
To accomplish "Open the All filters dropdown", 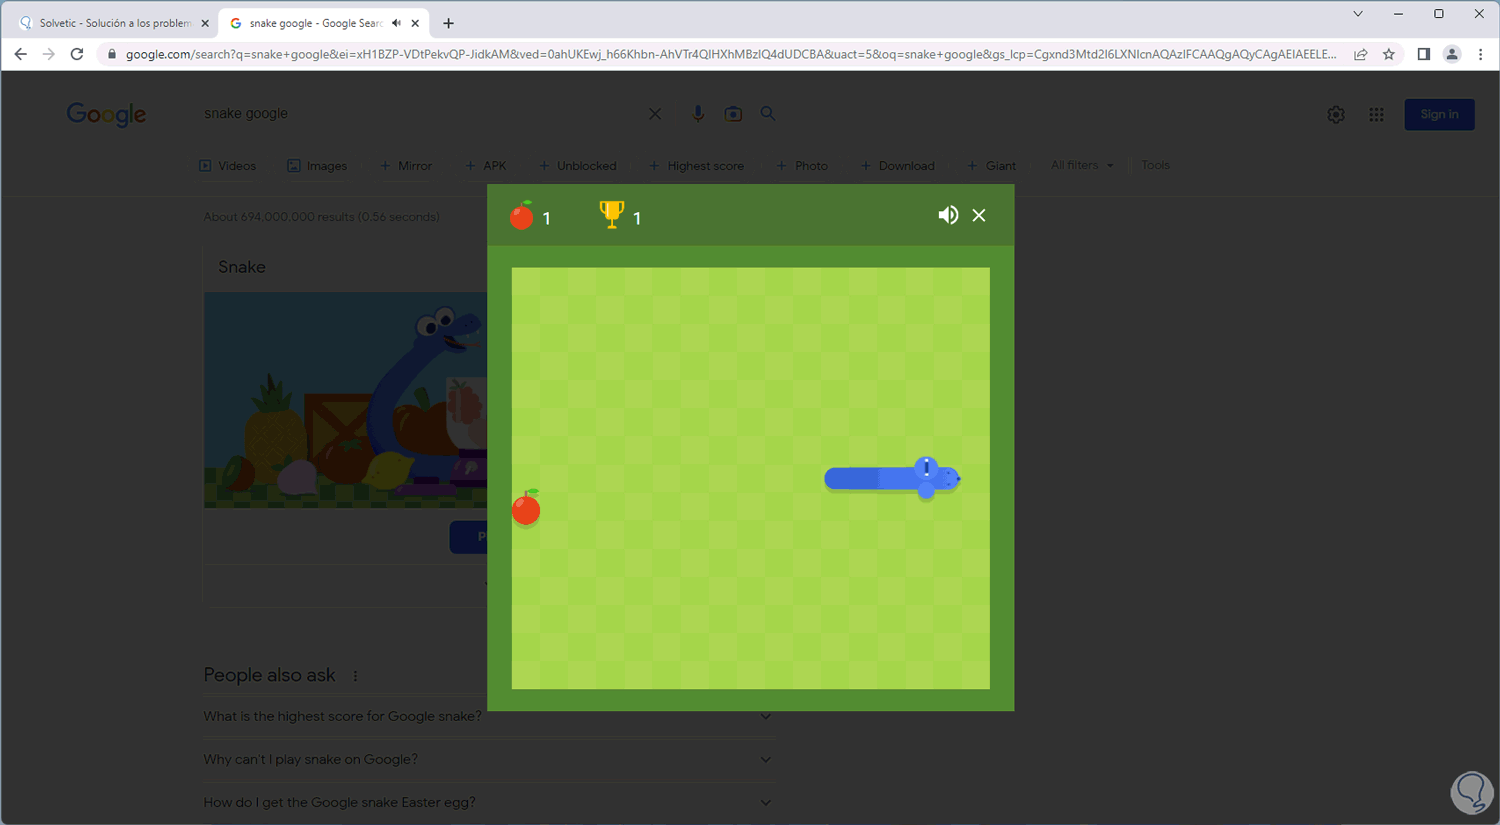I will click(1082, 165).
